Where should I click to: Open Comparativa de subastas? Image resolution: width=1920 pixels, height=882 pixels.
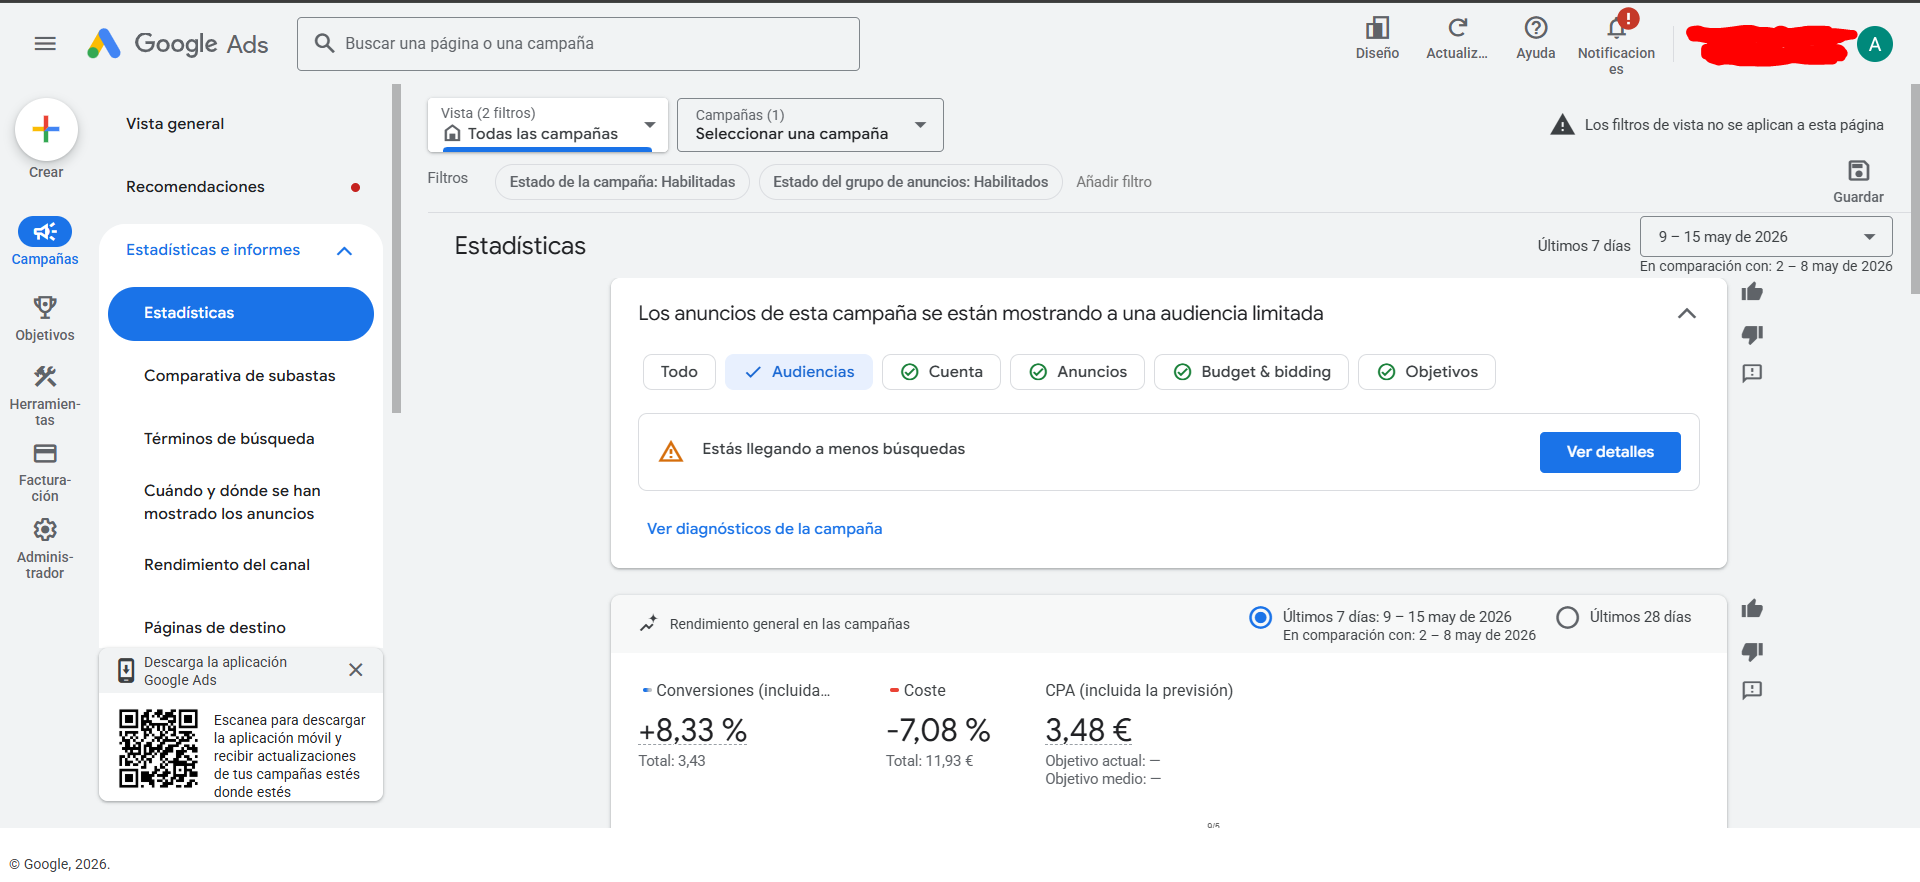240,376
